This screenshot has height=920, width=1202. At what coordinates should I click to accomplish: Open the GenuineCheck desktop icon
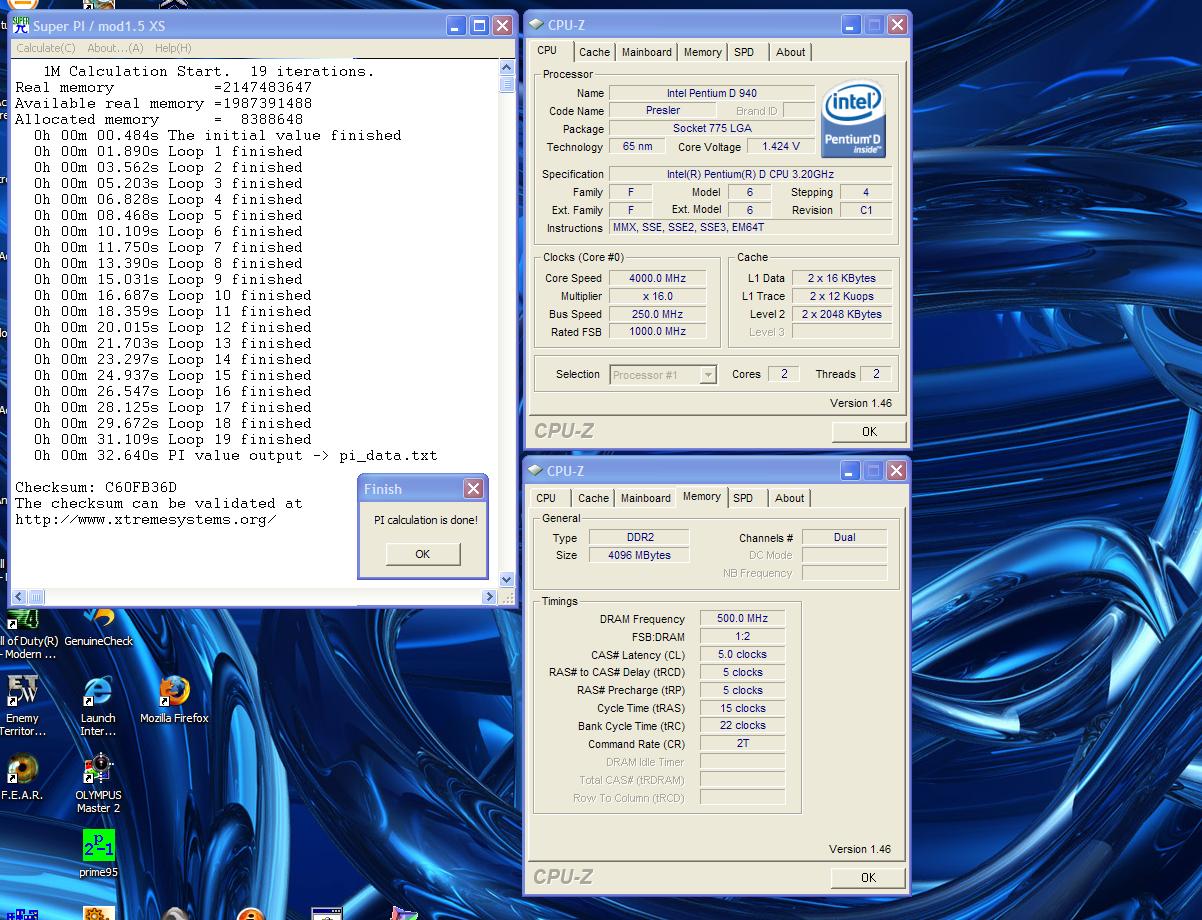tap(98, 628)
